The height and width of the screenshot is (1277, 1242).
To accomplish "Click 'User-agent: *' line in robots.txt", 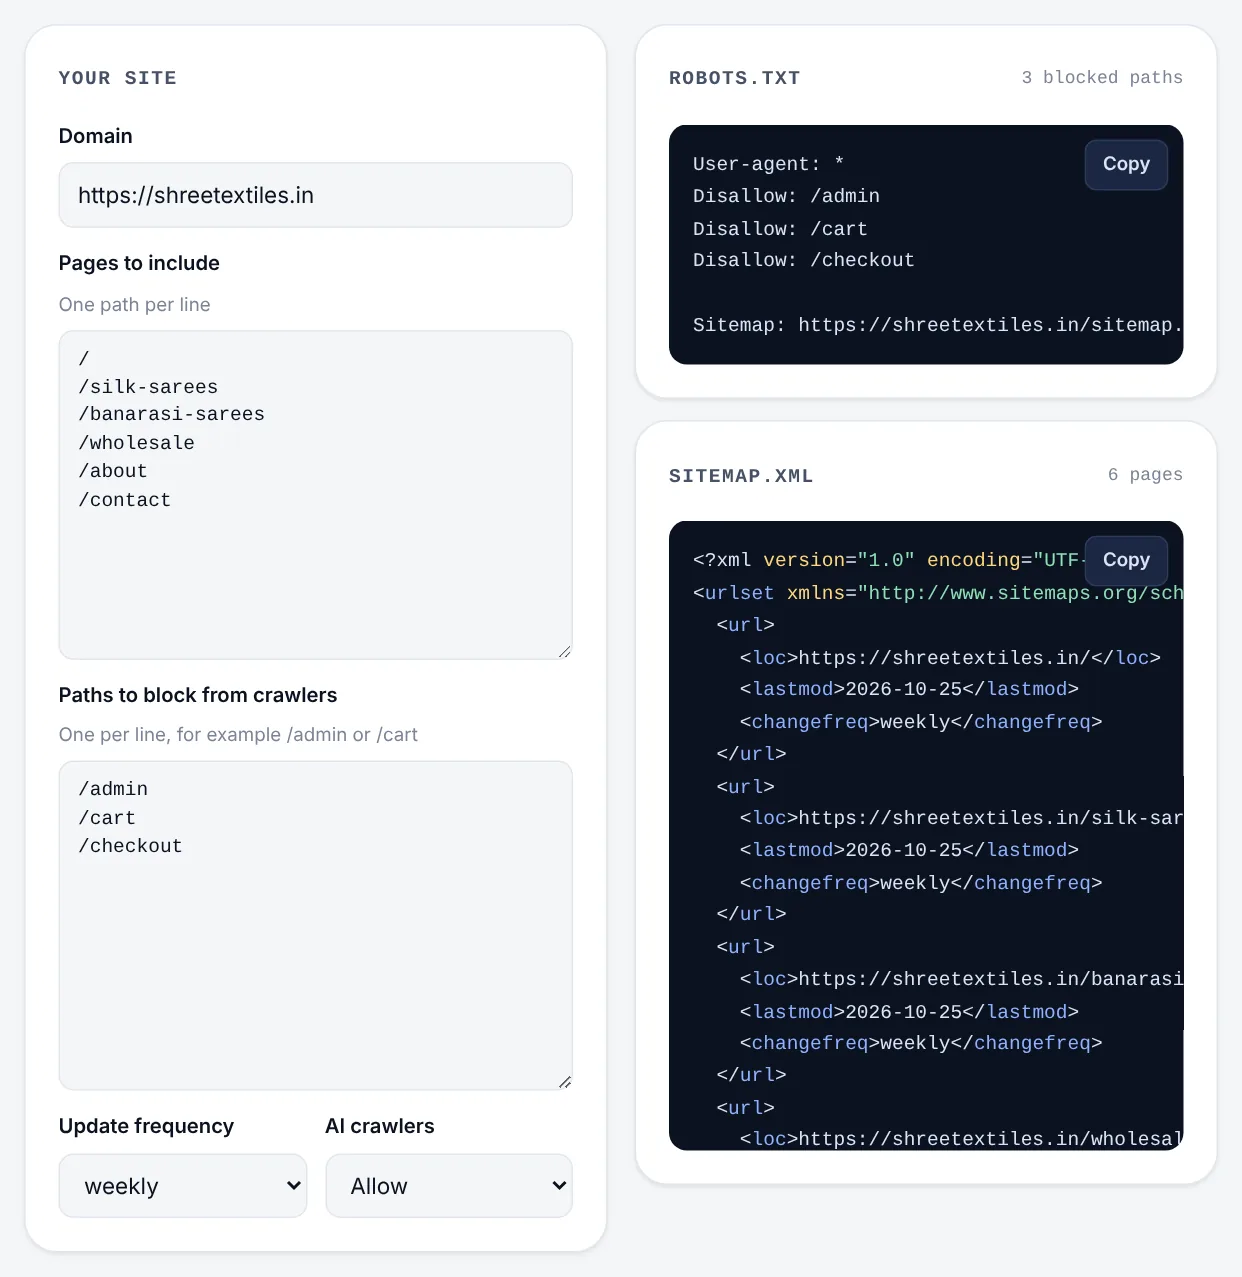I will pyautogui.click(x=768, y=164).
